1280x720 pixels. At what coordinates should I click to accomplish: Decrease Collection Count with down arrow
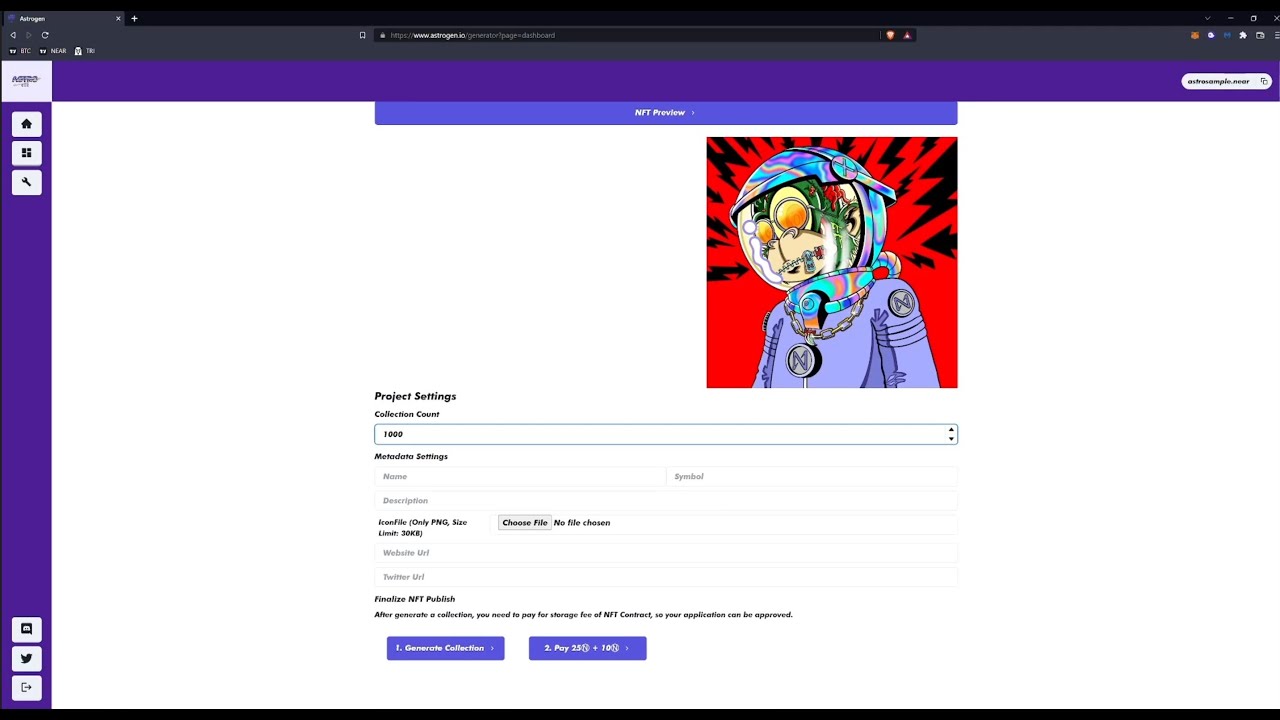point(951,439)
